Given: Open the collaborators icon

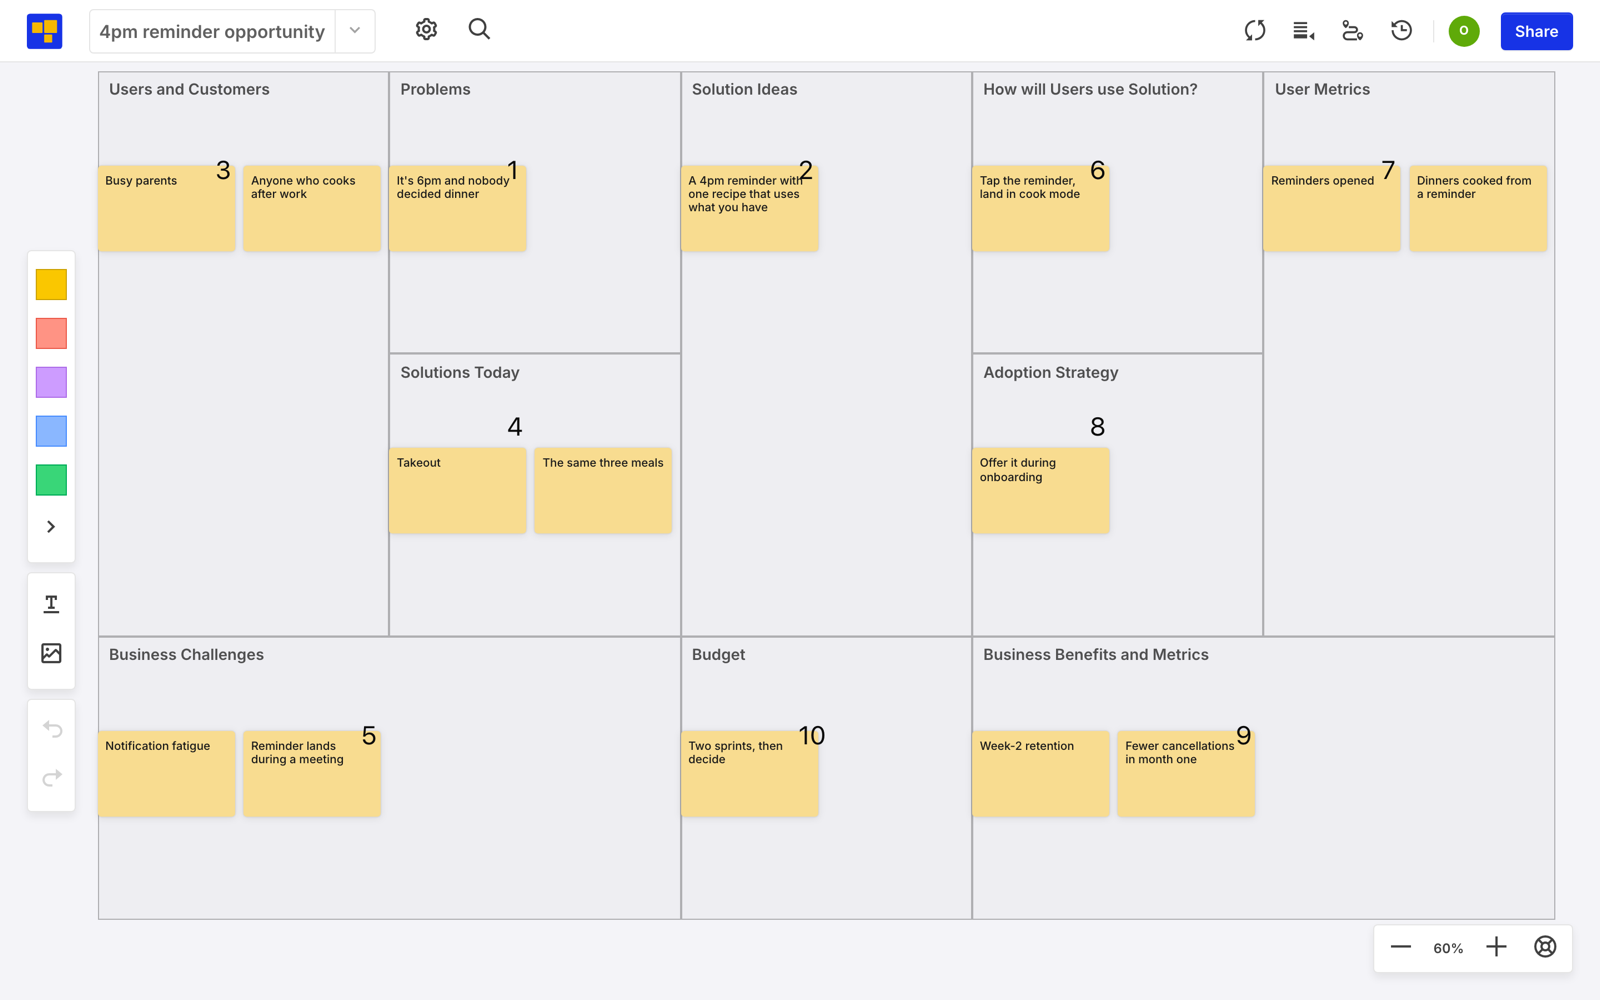Looking at the screenshot, I should tap(1352, 31).
